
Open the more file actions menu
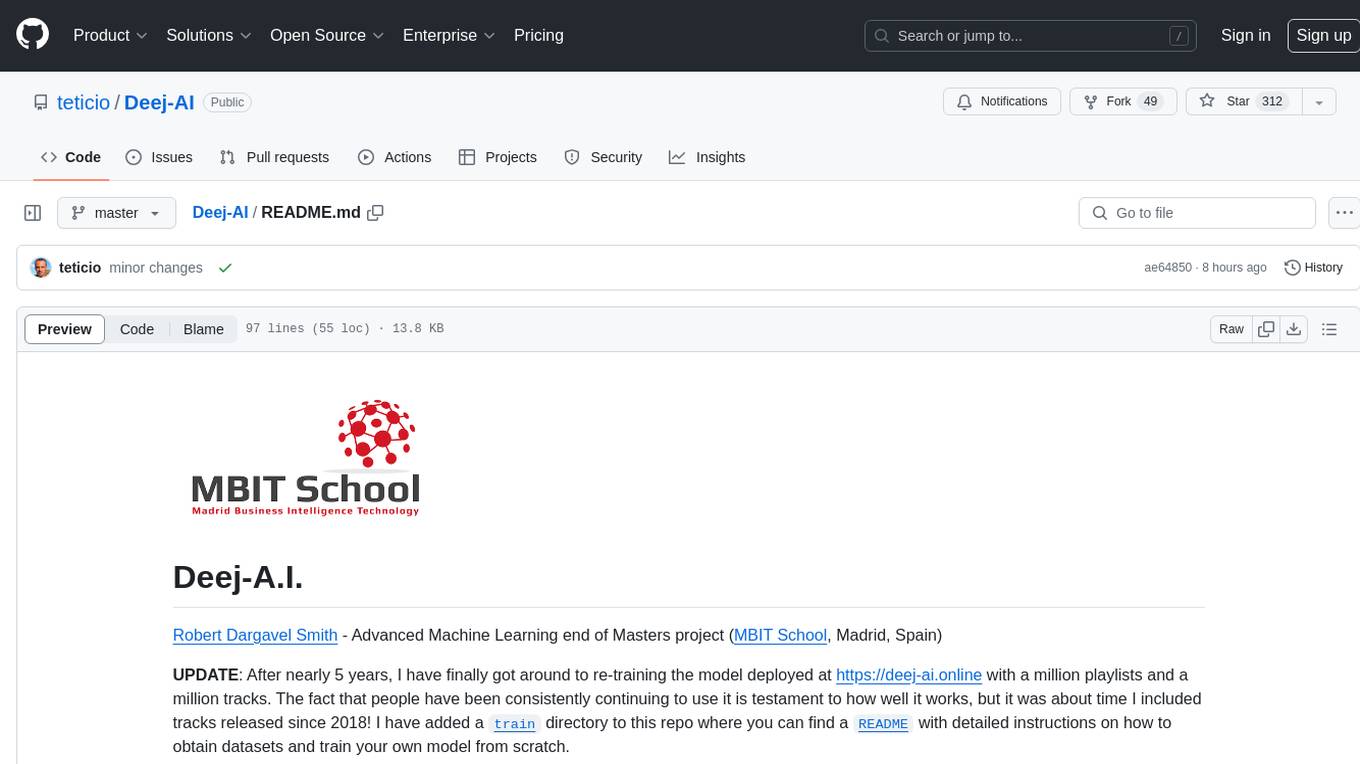pos(1344,213)
